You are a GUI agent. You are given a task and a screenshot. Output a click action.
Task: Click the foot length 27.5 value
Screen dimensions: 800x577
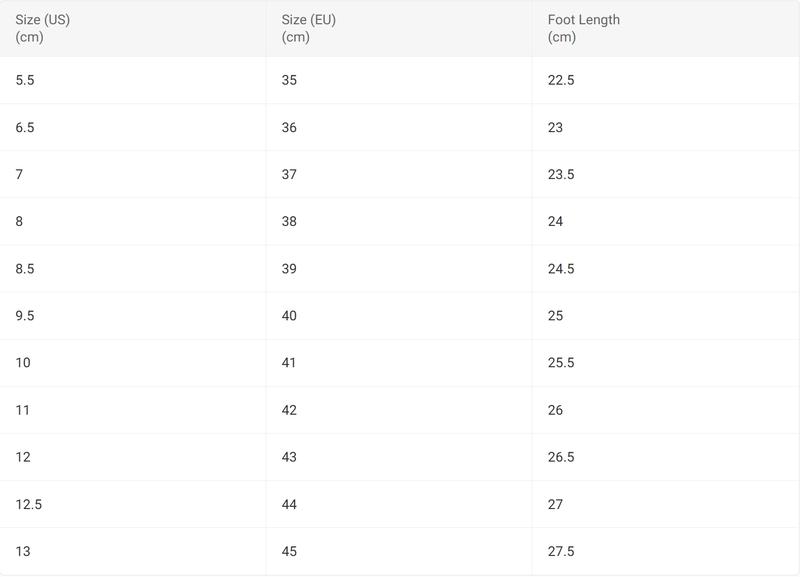[x=561, y=551]
